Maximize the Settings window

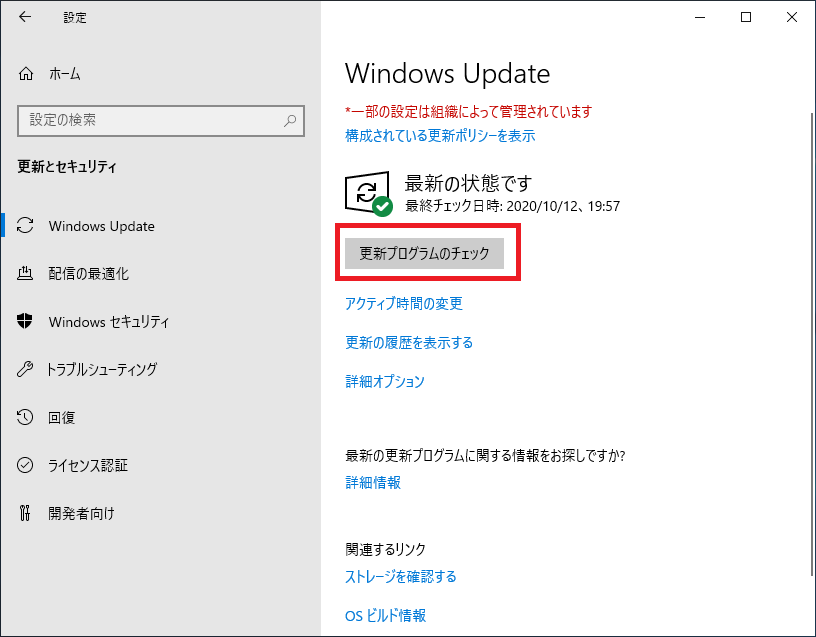point(746,17)
